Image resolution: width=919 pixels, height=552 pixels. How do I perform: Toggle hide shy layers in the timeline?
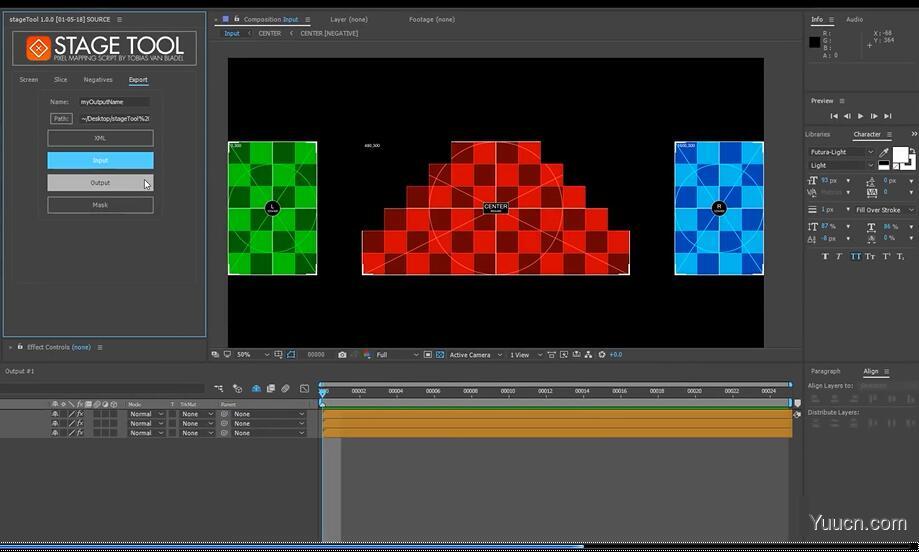tap(256, 389)
